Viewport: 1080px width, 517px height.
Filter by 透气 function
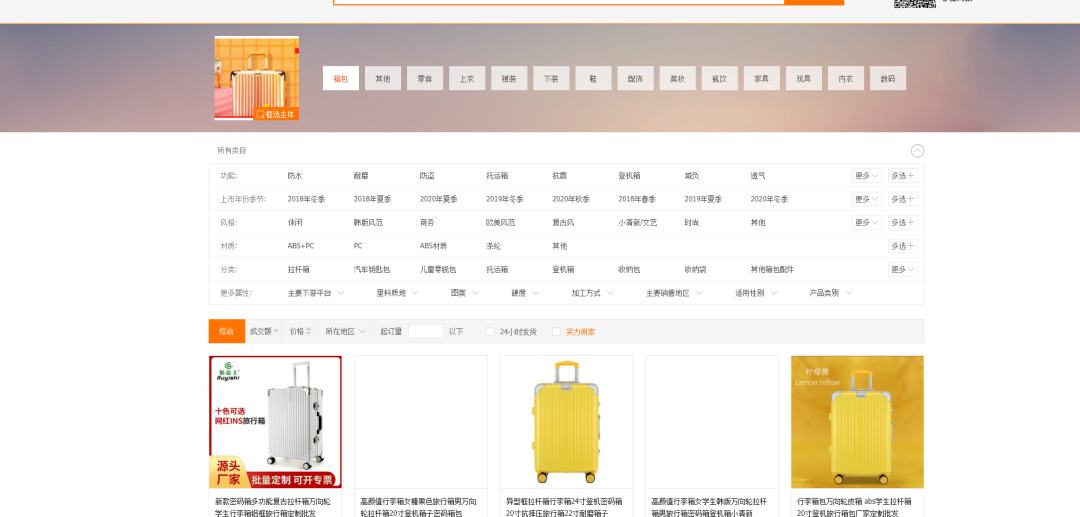tap(758, 176)
